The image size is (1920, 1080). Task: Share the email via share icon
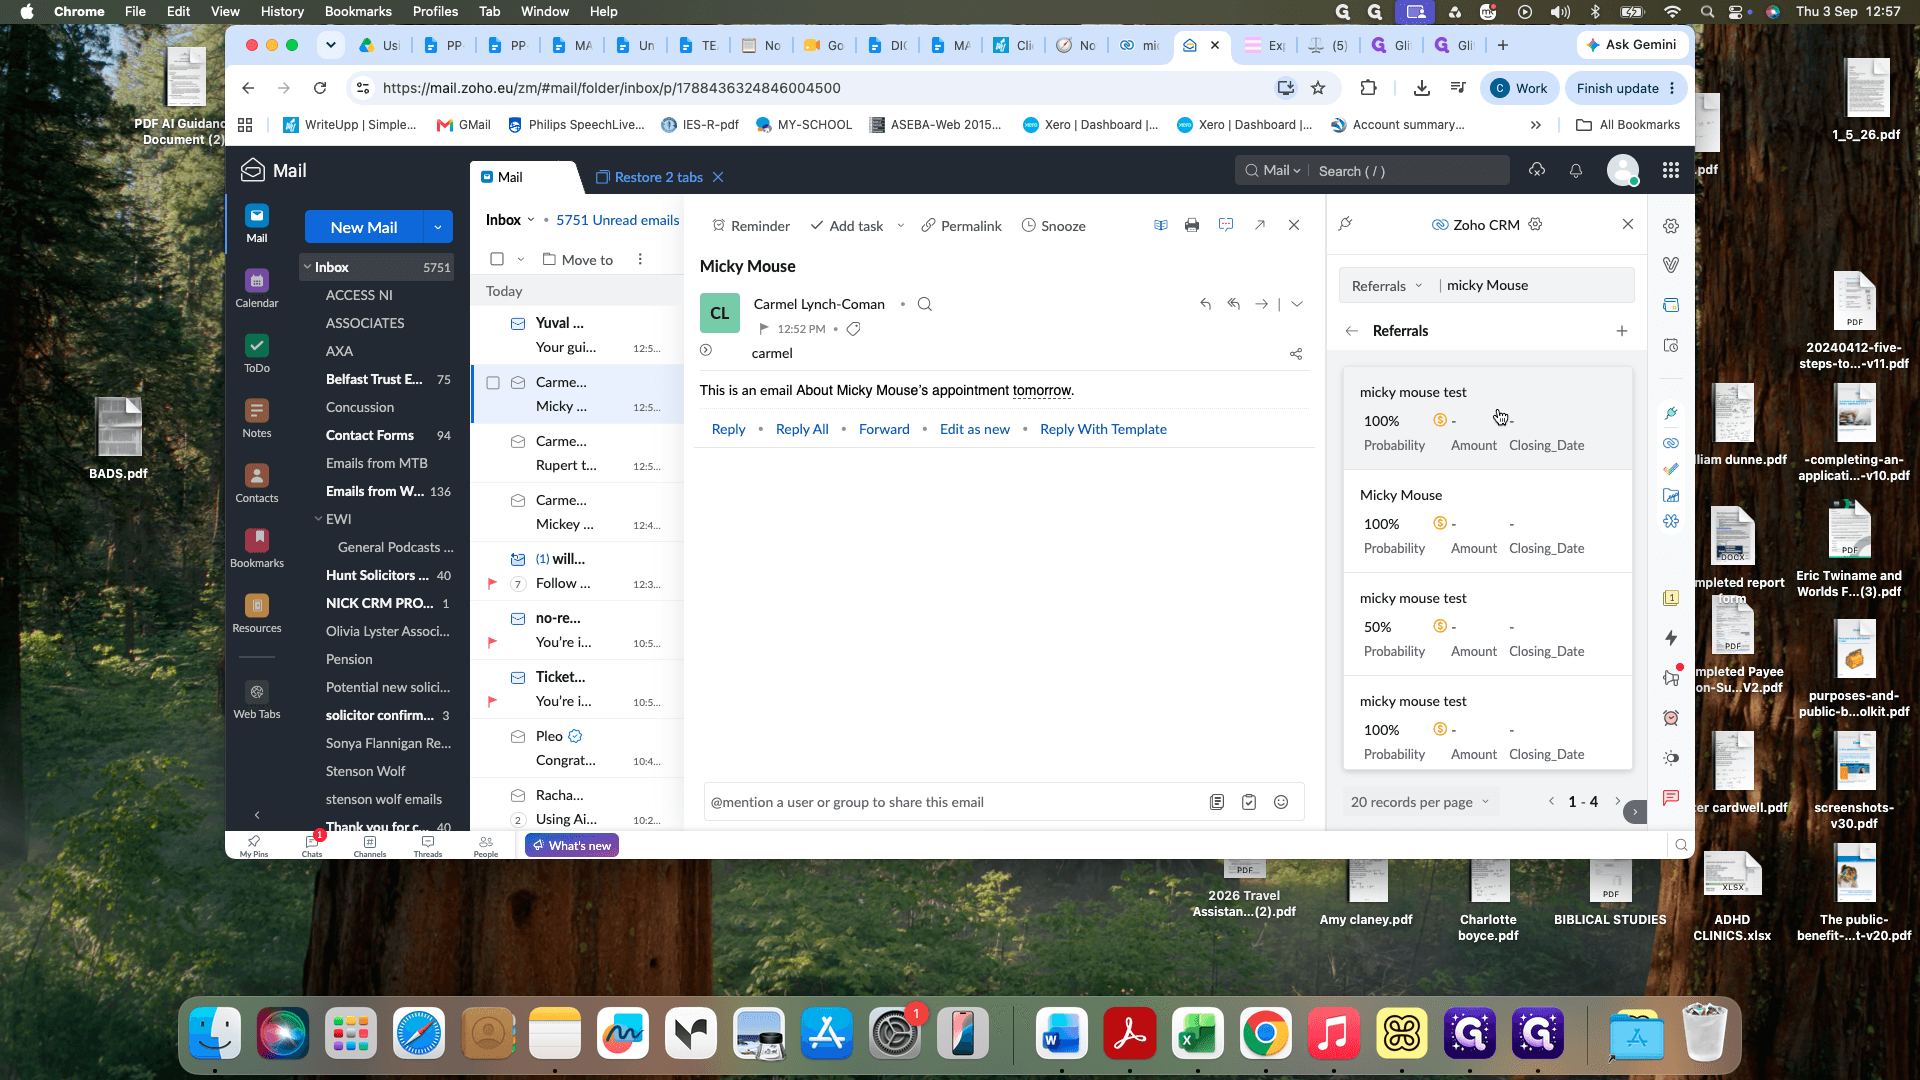[1296, 354]
